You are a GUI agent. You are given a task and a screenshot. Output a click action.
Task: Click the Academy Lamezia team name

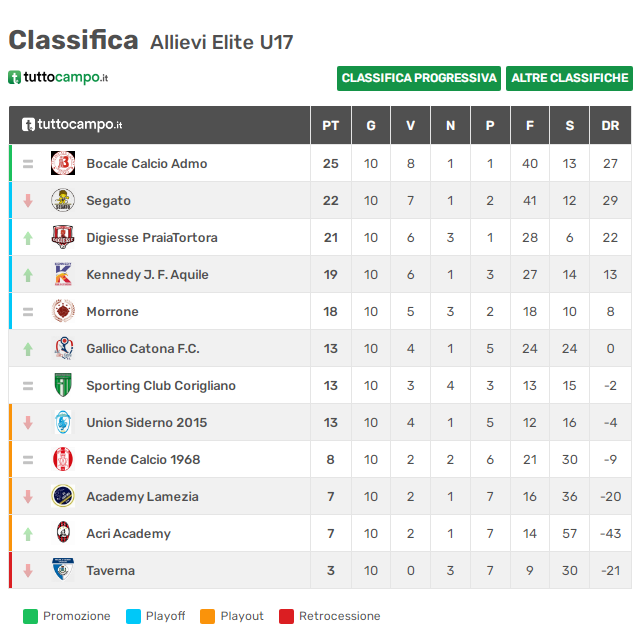[142, 497]
